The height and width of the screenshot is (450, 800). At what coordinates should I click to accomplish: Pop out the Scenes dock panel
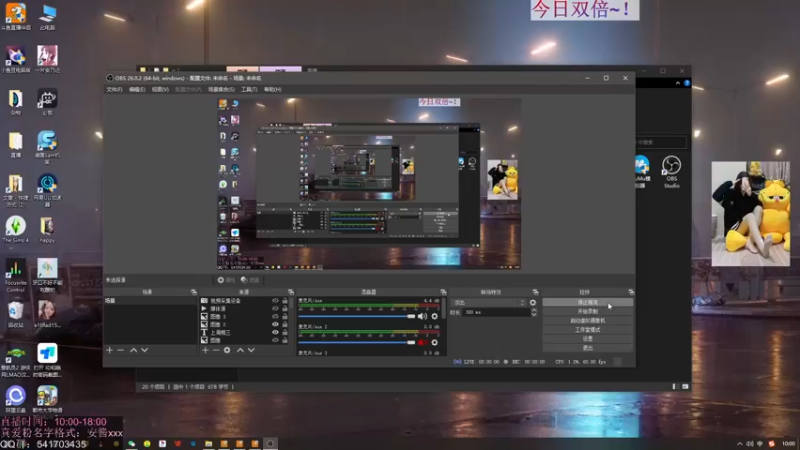tap(193, 292)
